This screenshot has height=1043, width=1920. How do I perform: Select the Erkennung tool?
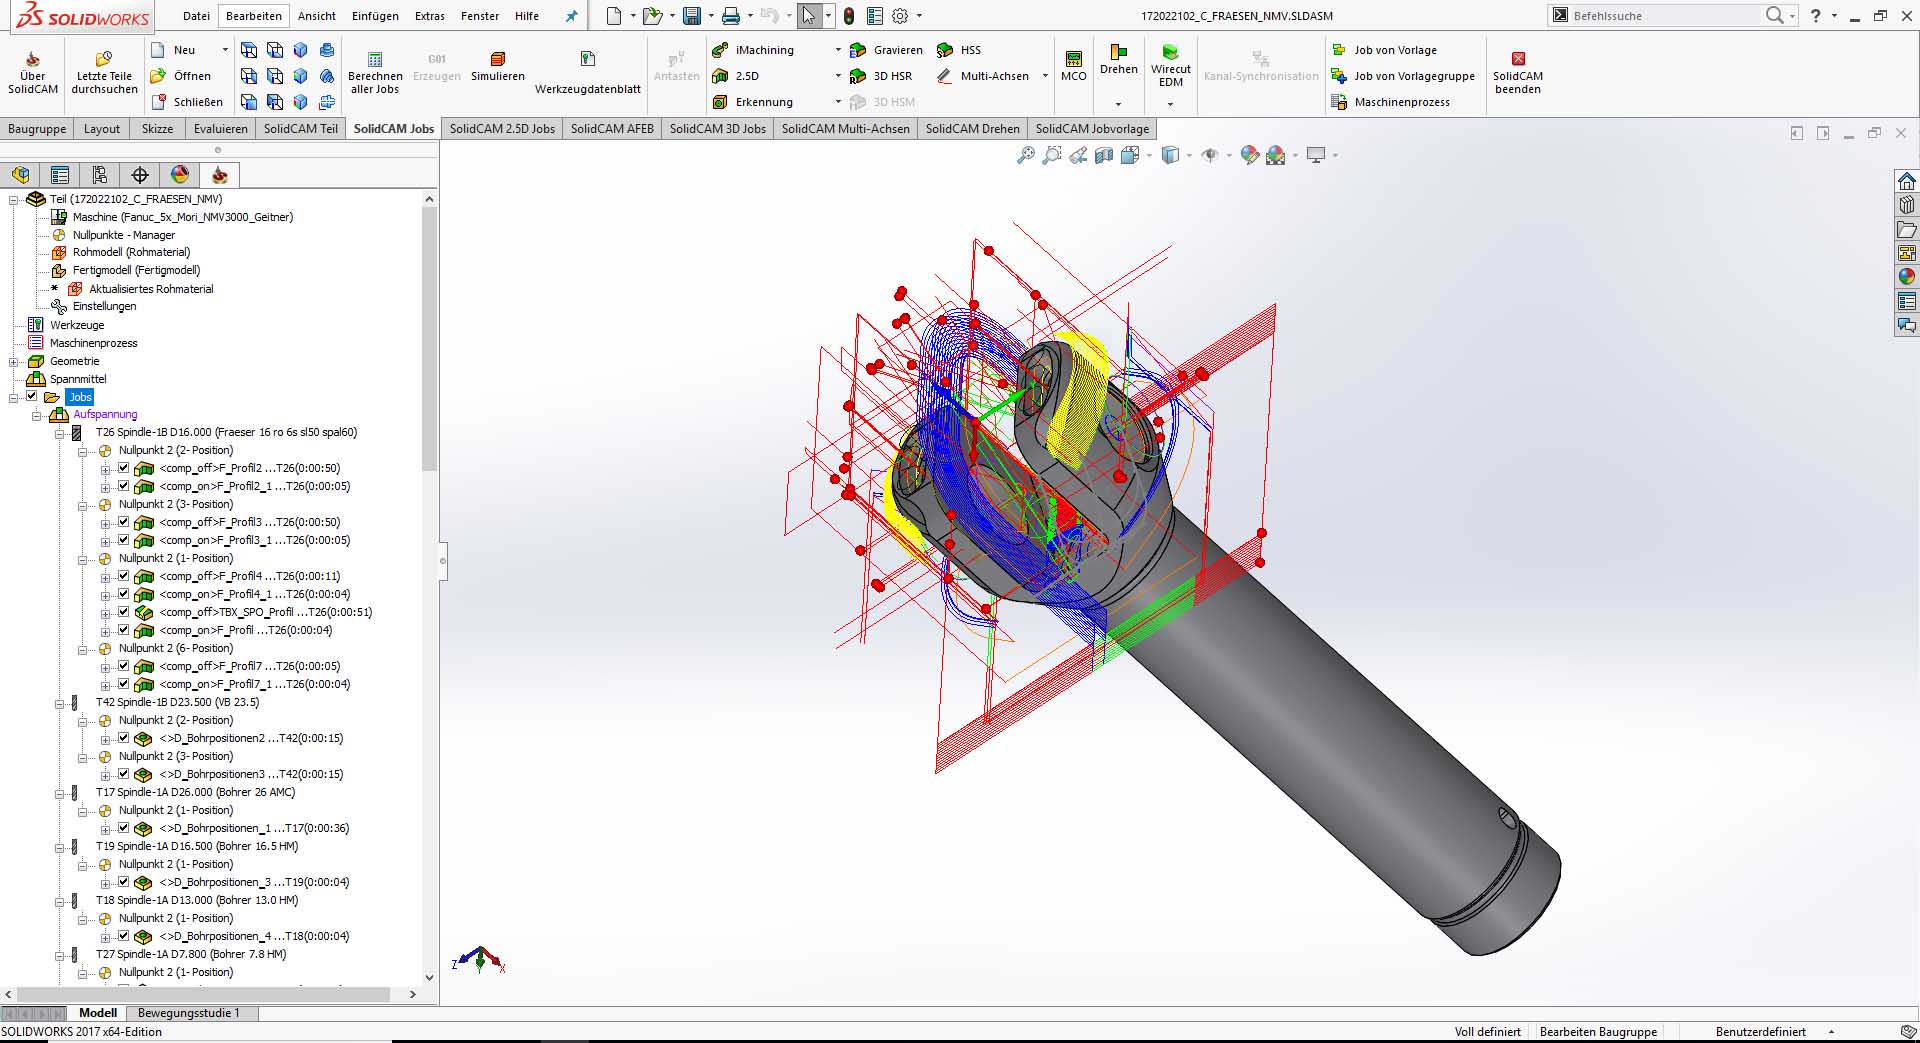pyautogui.click(x=753, y=102)
